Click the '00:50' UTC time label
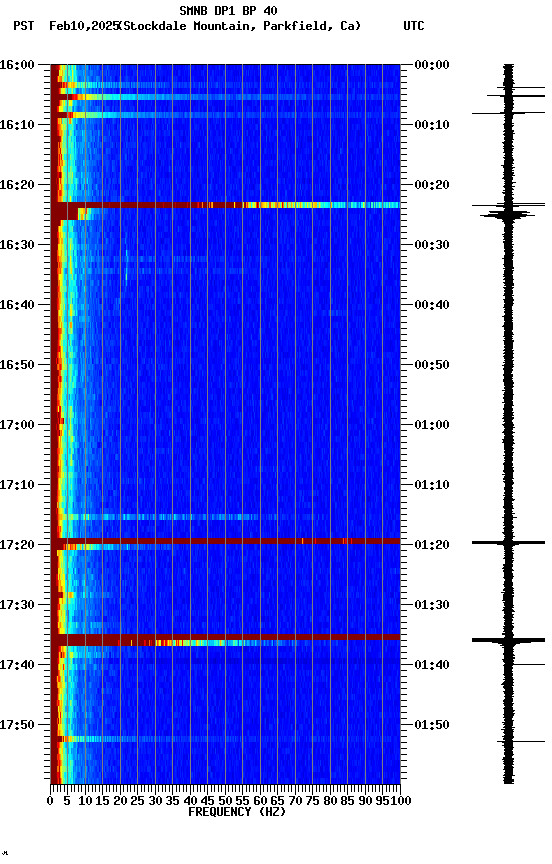 432,365
